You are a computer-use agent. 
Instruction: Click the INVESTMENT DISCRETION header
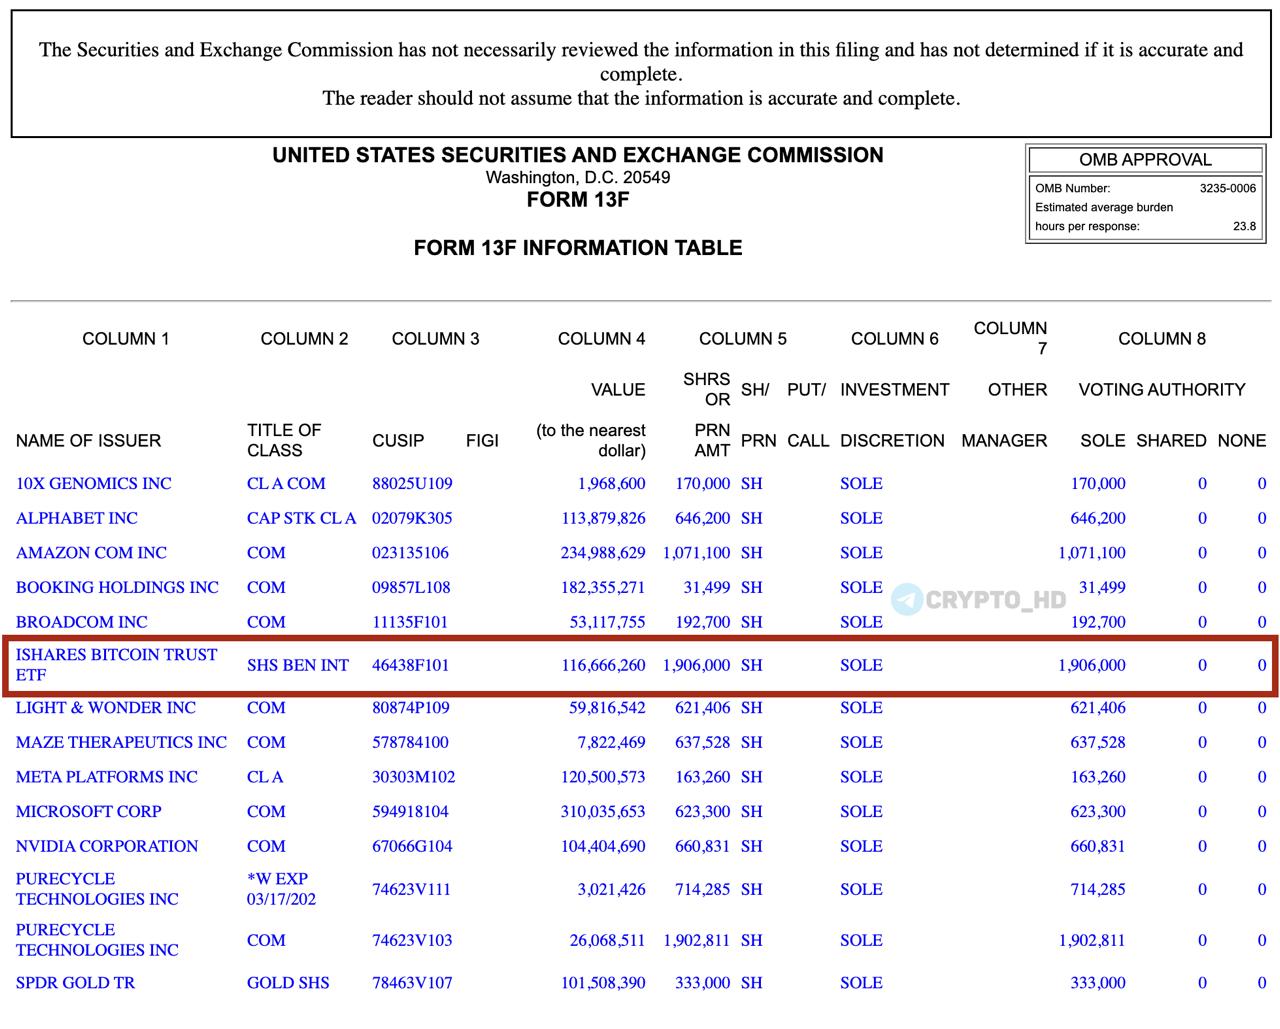[x=894, y=414]
